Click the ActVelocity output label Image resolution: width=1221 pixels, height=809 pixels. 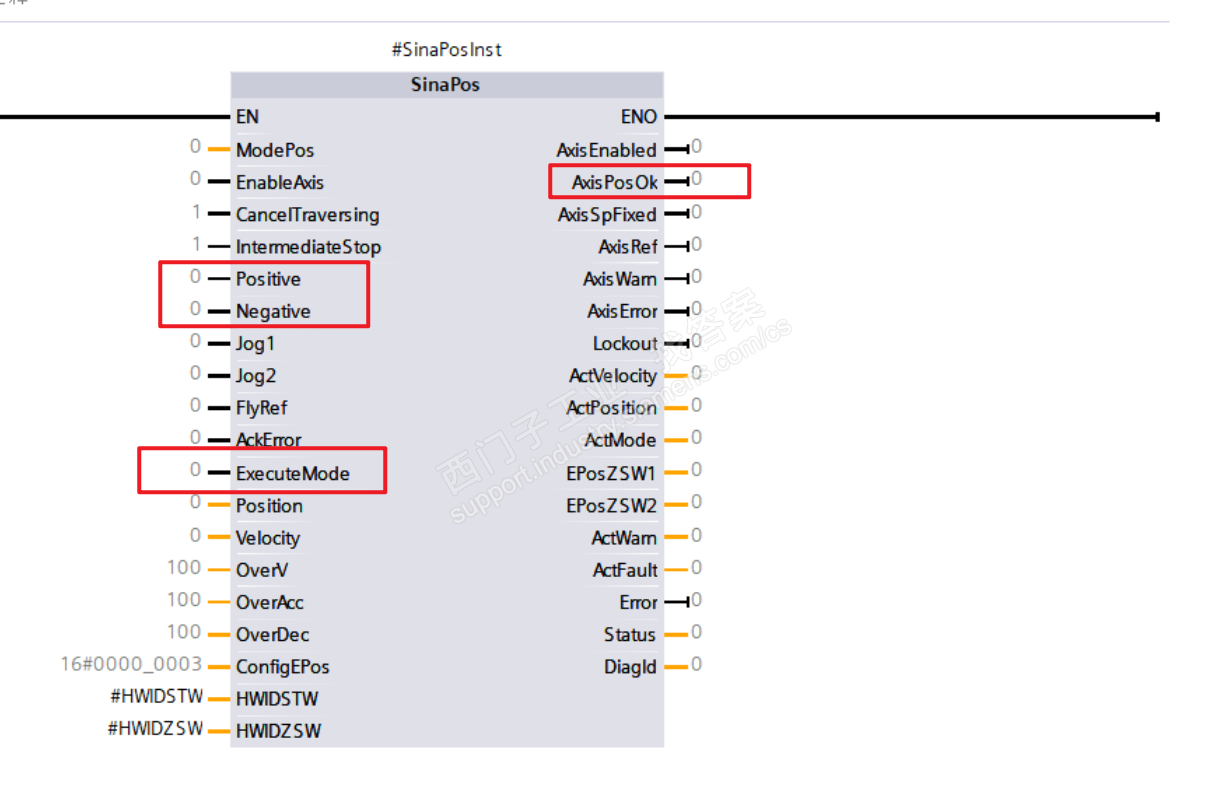pos(613,376)
